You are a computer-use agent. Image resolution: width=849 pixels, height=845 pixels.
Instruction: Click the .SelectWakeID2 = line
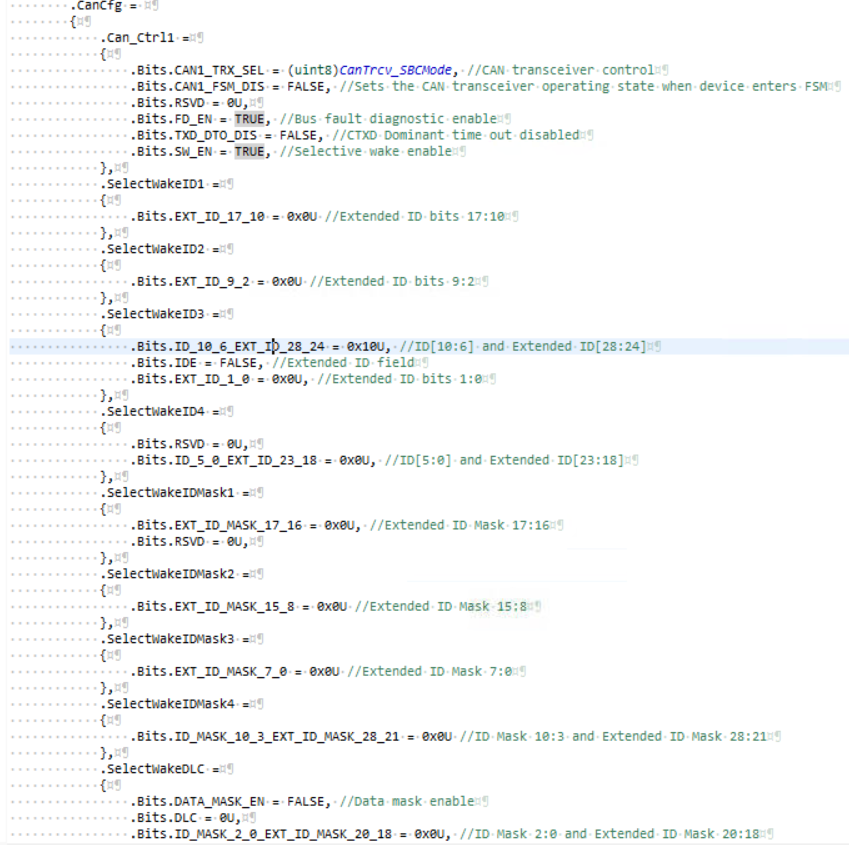click(x=159, y=249)
